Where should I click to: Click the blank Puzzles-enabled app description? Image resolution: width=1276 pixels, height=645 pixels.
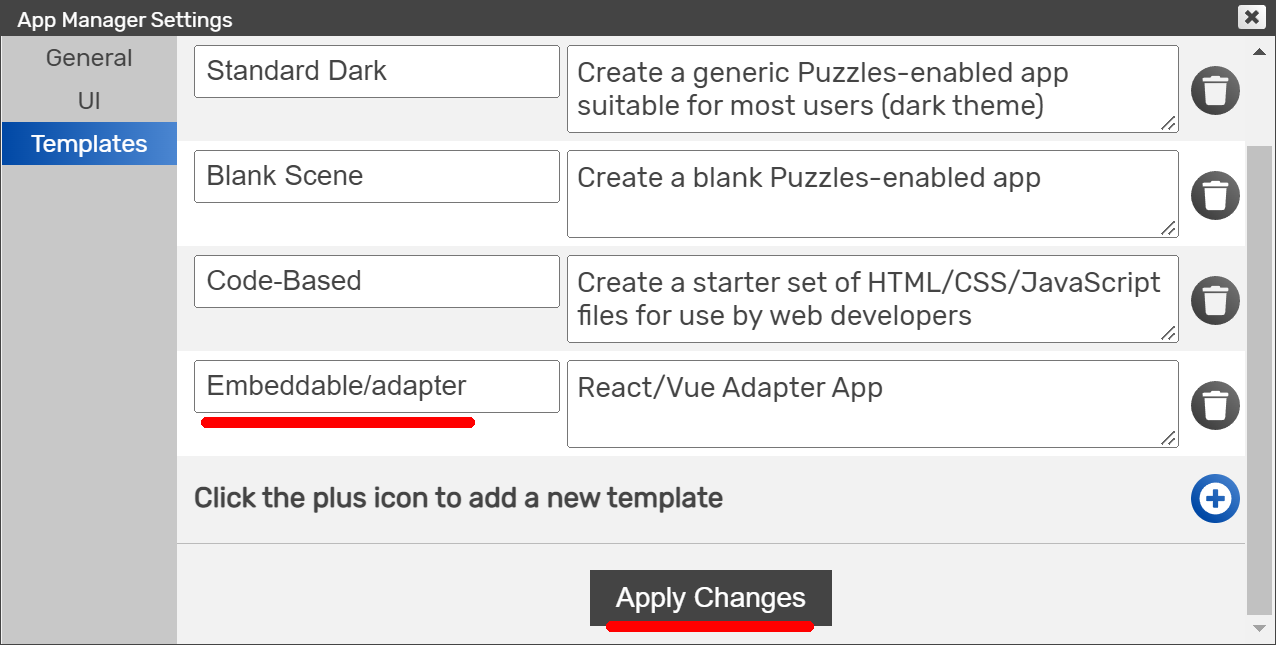873,194
